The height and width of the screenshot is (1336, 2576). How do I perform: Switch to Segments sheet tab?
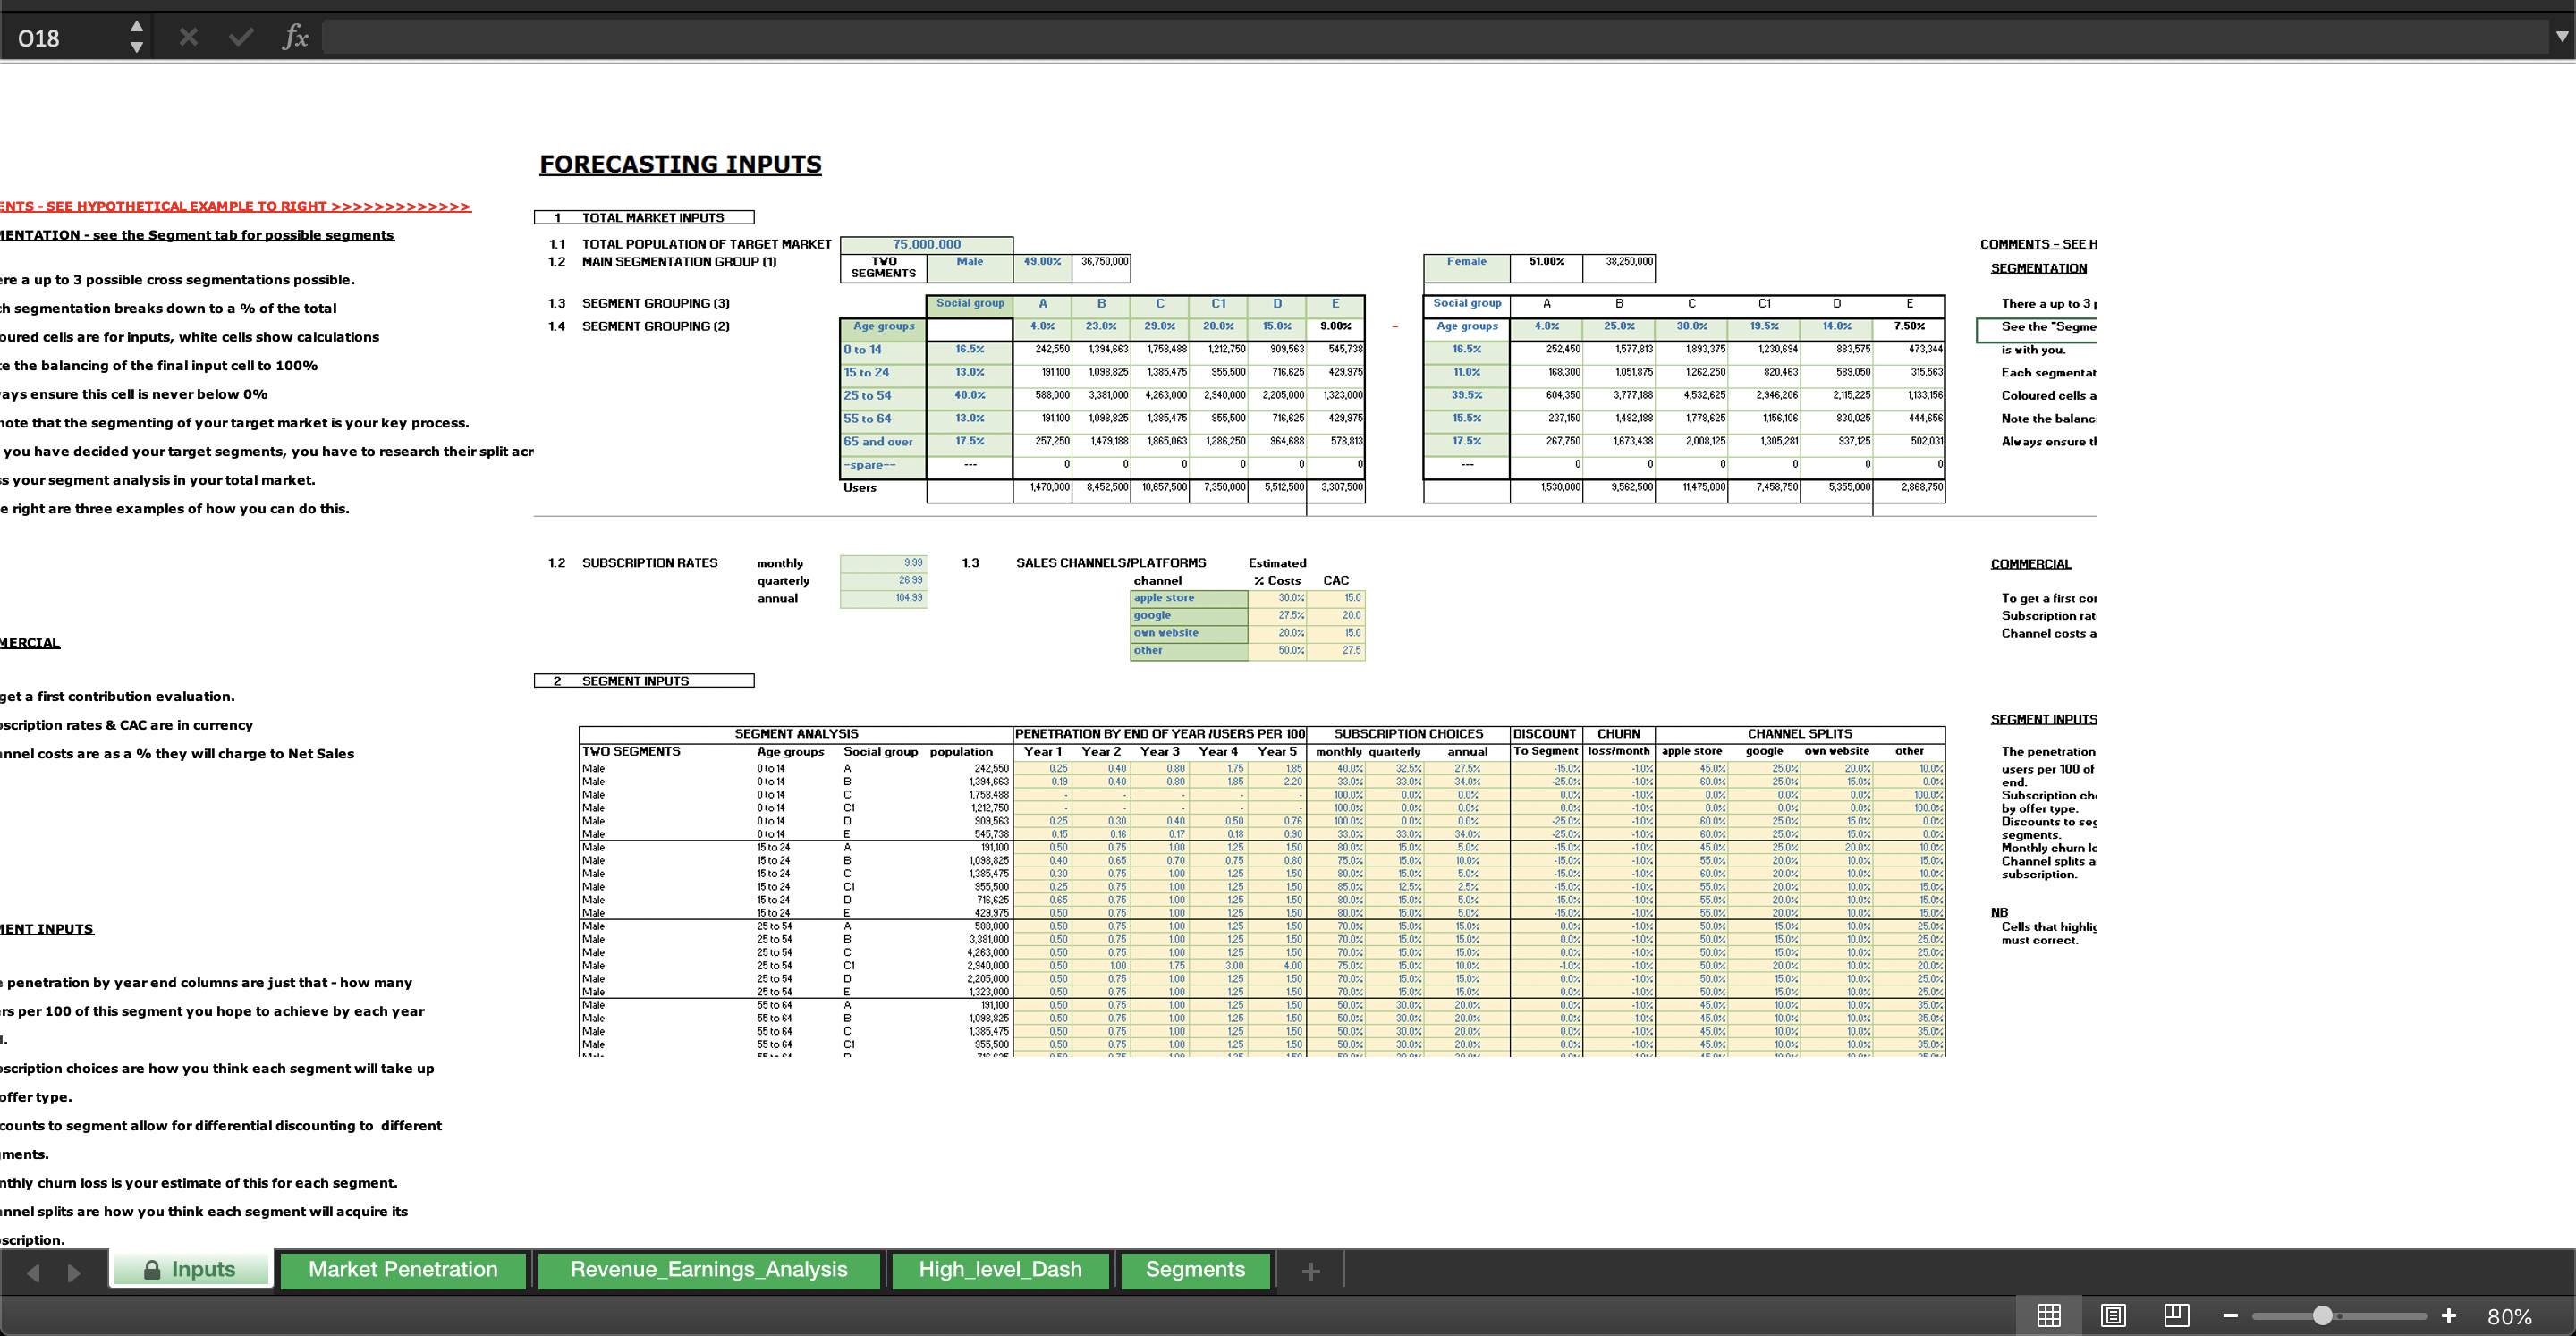(1195, 1269)
